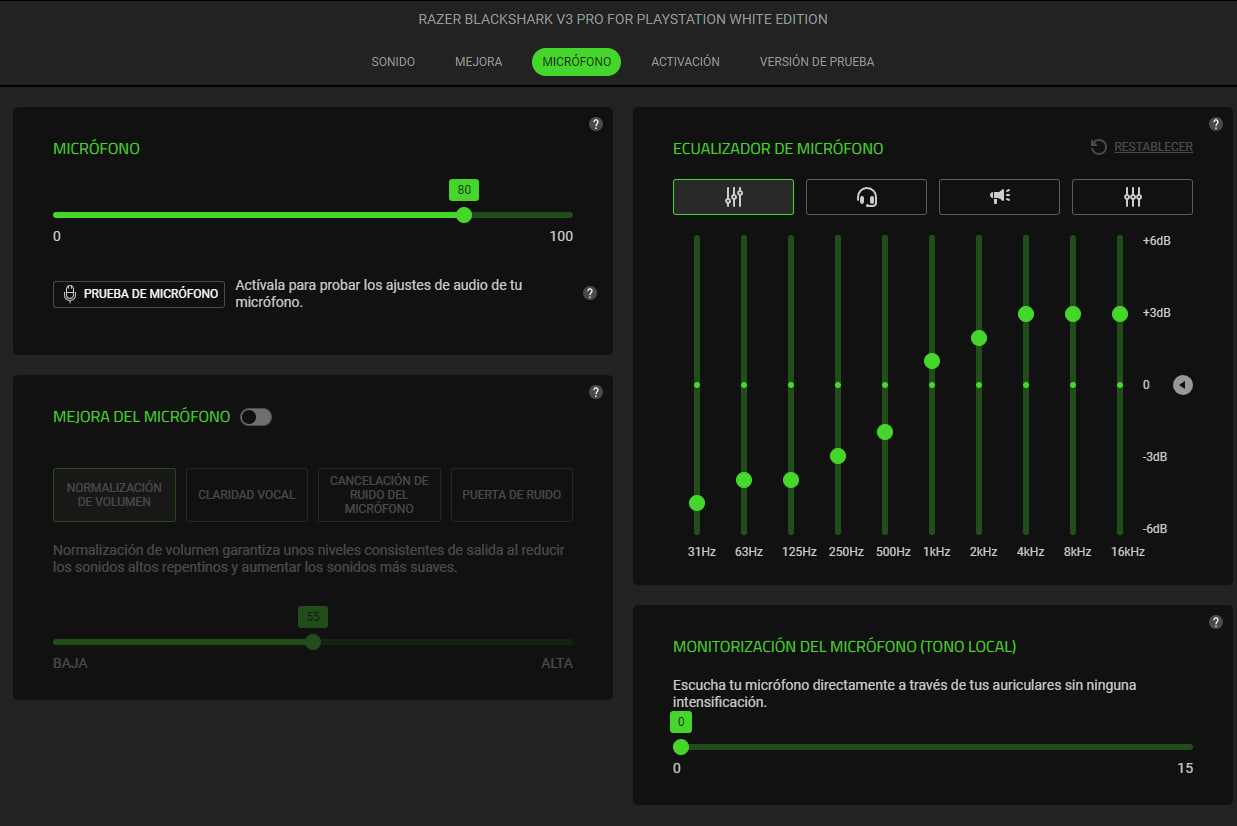This screenshot has width=1237, height=826.
Task: Switch to the Mejora tab
Action: [x=479, y=62]
